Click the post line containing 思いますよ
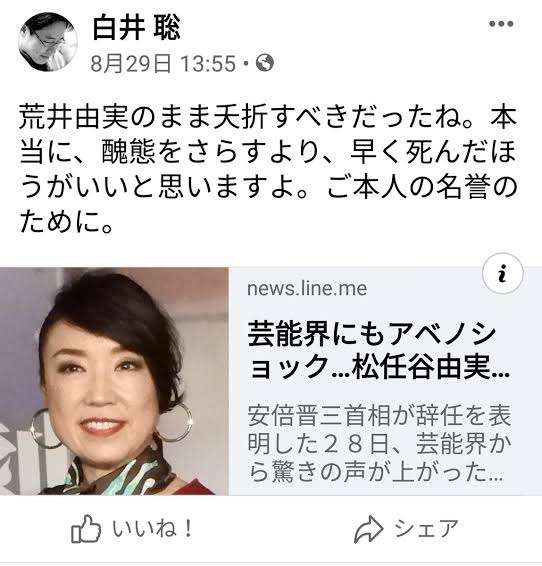The width and height of the screenshot is (542, 566). [x=268, y=188]
